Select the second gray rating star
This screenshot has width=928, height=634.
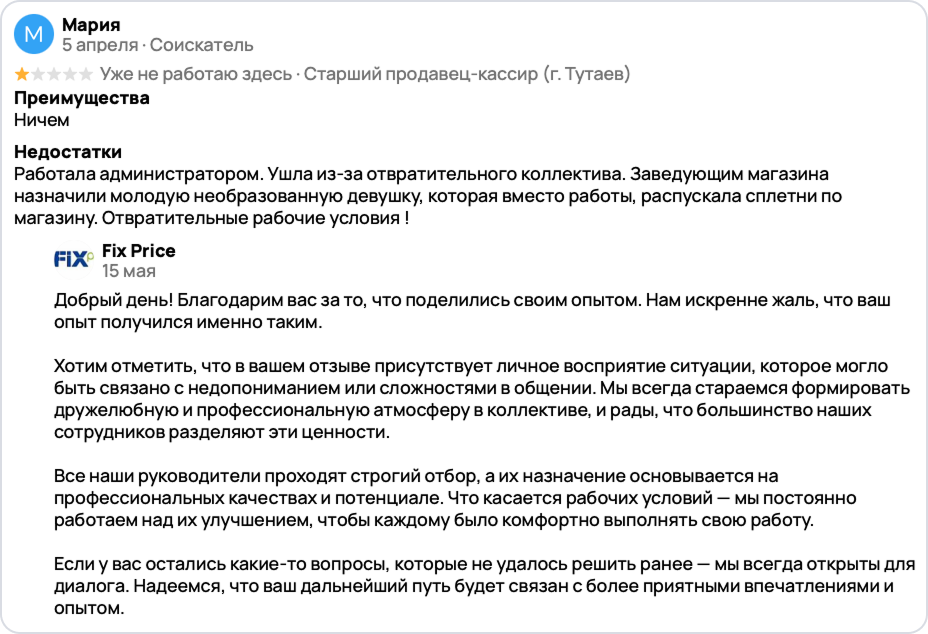38,74
